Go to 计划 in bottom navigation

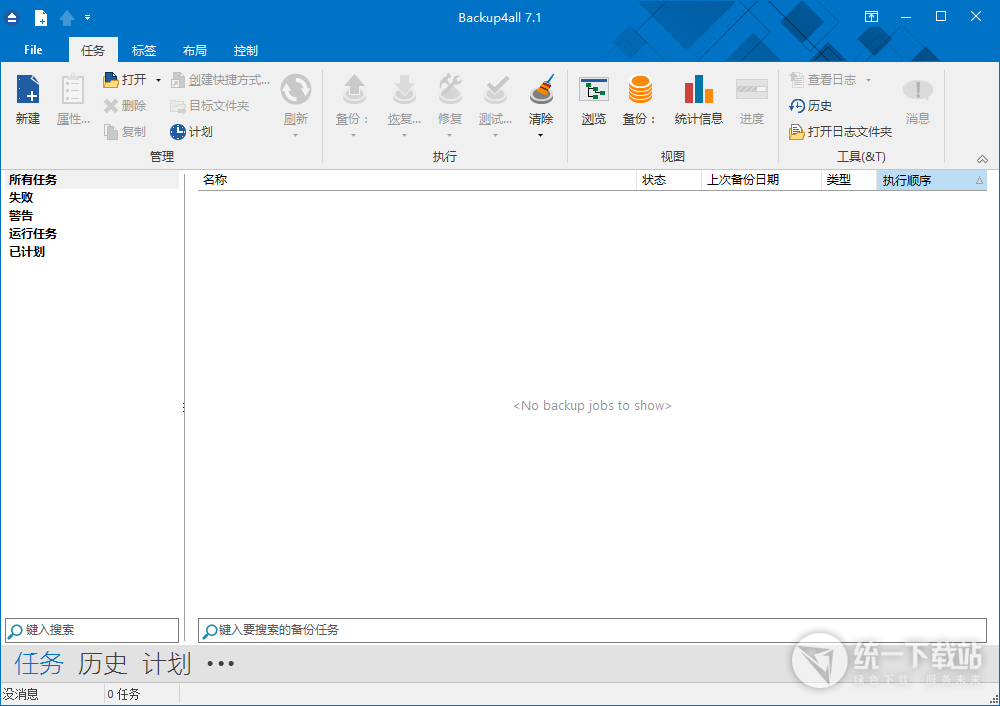166,663
